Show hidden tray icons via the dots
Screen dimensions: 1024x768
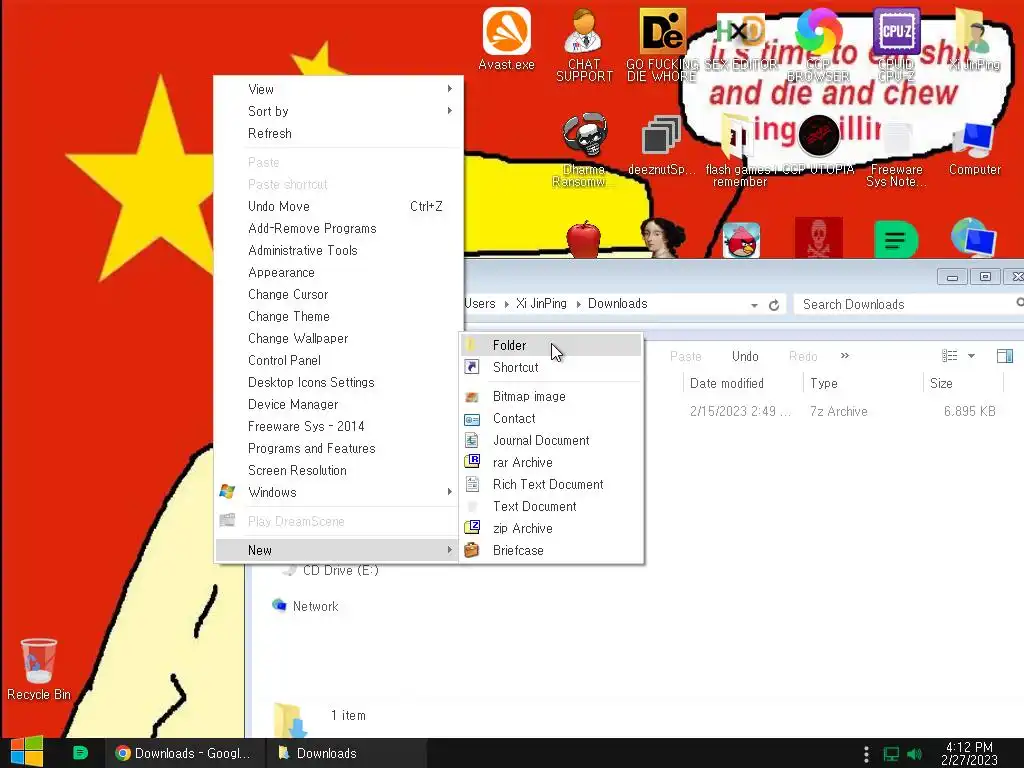pyautogui.click(x=866, y=754)
